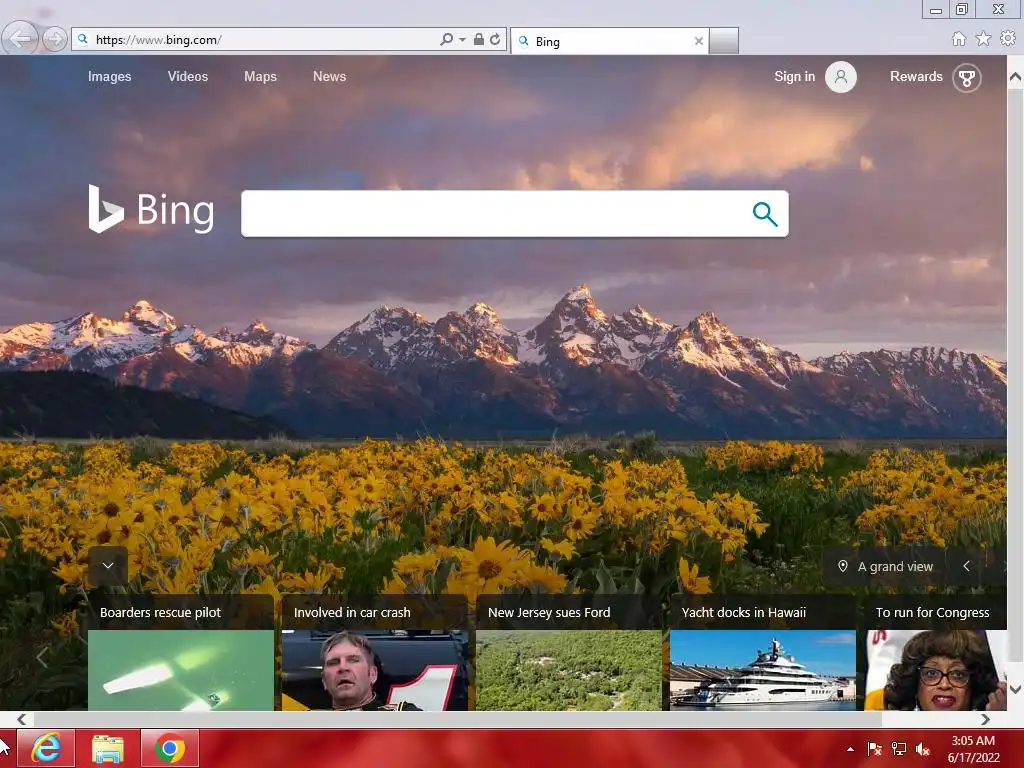Click the New Jersey forest thumbnail

[569, 670]
